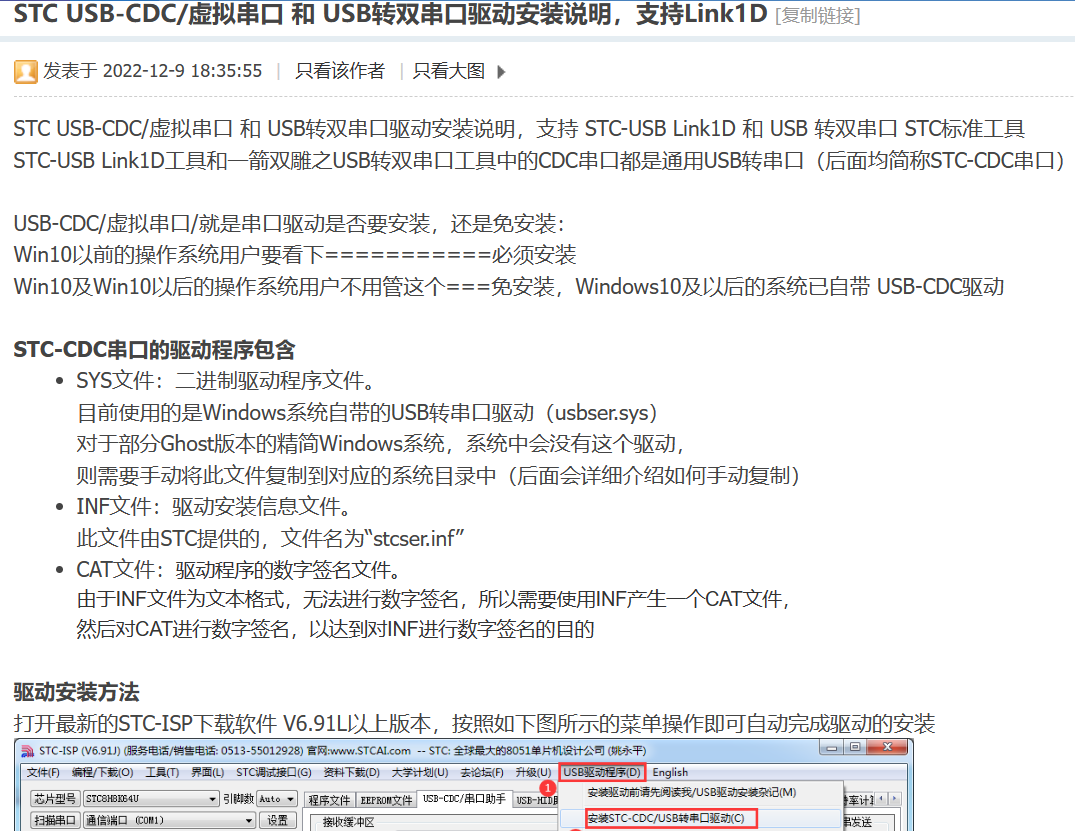Click the line starting Win10及Win10以后的操作系统用户

509,287
